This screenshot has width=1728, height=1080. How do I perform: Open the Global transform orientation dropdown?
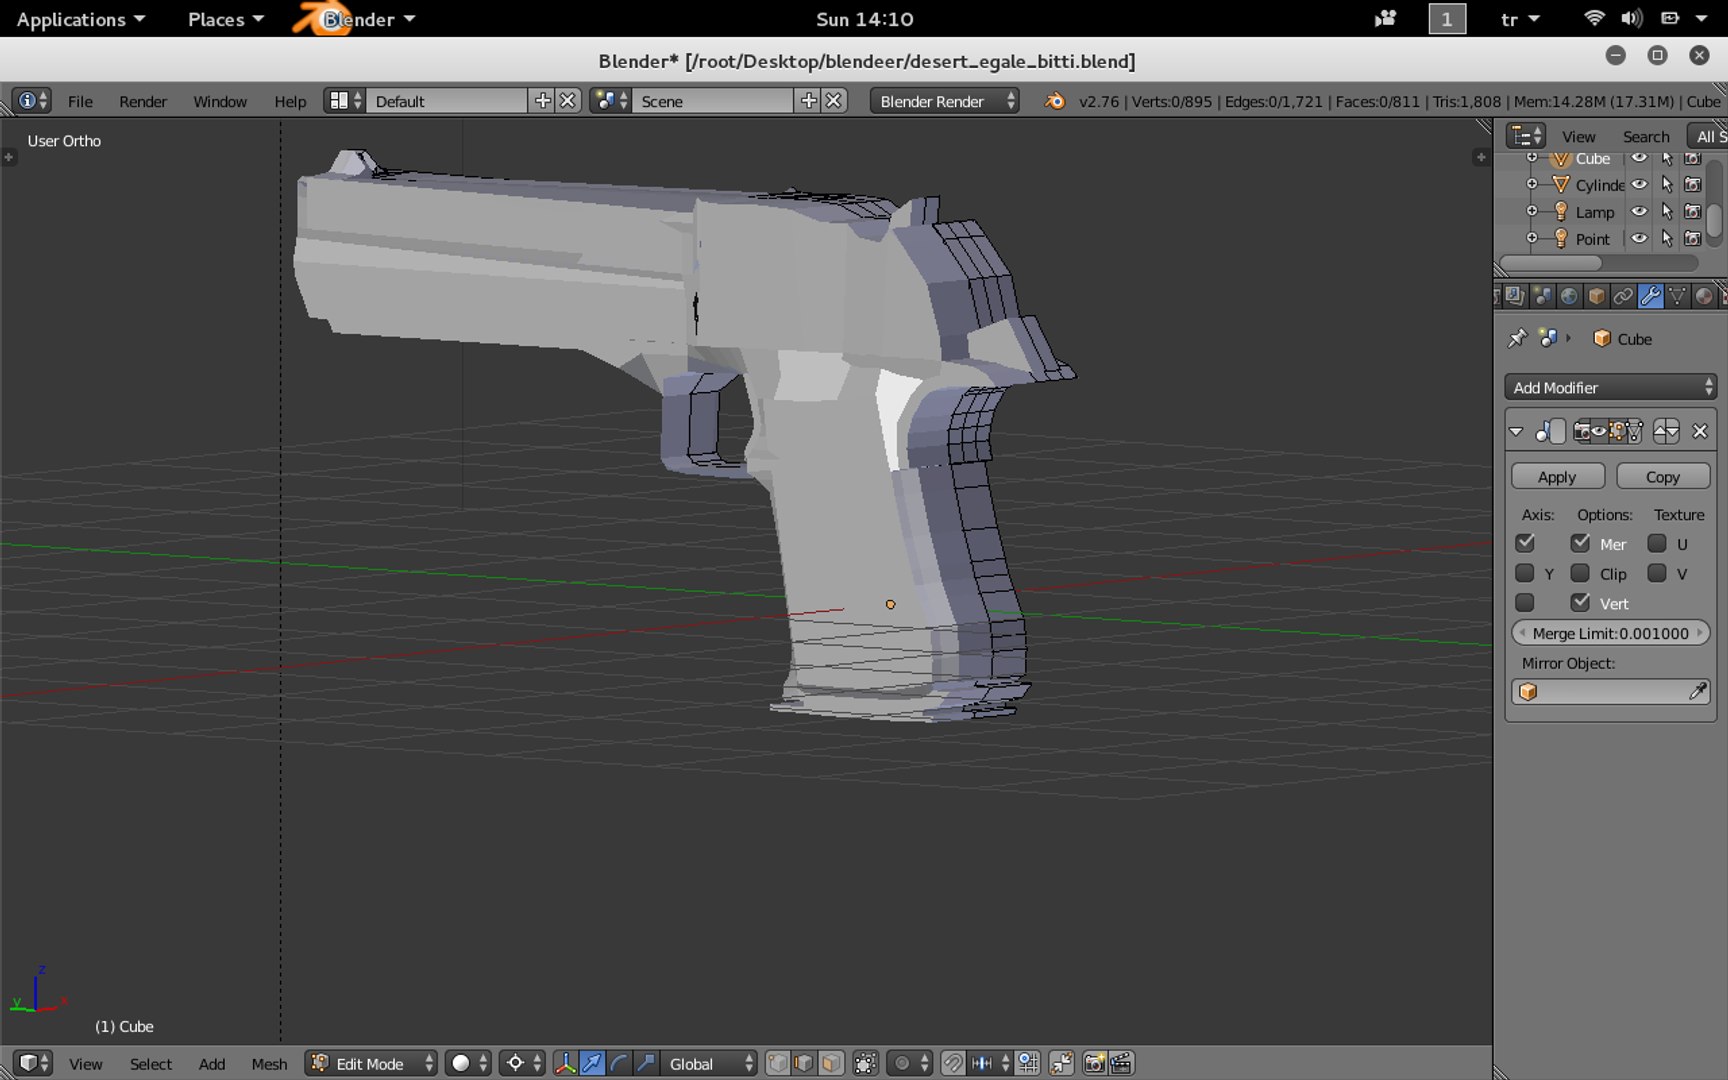pyautogui.click(x=710, y=1063)
